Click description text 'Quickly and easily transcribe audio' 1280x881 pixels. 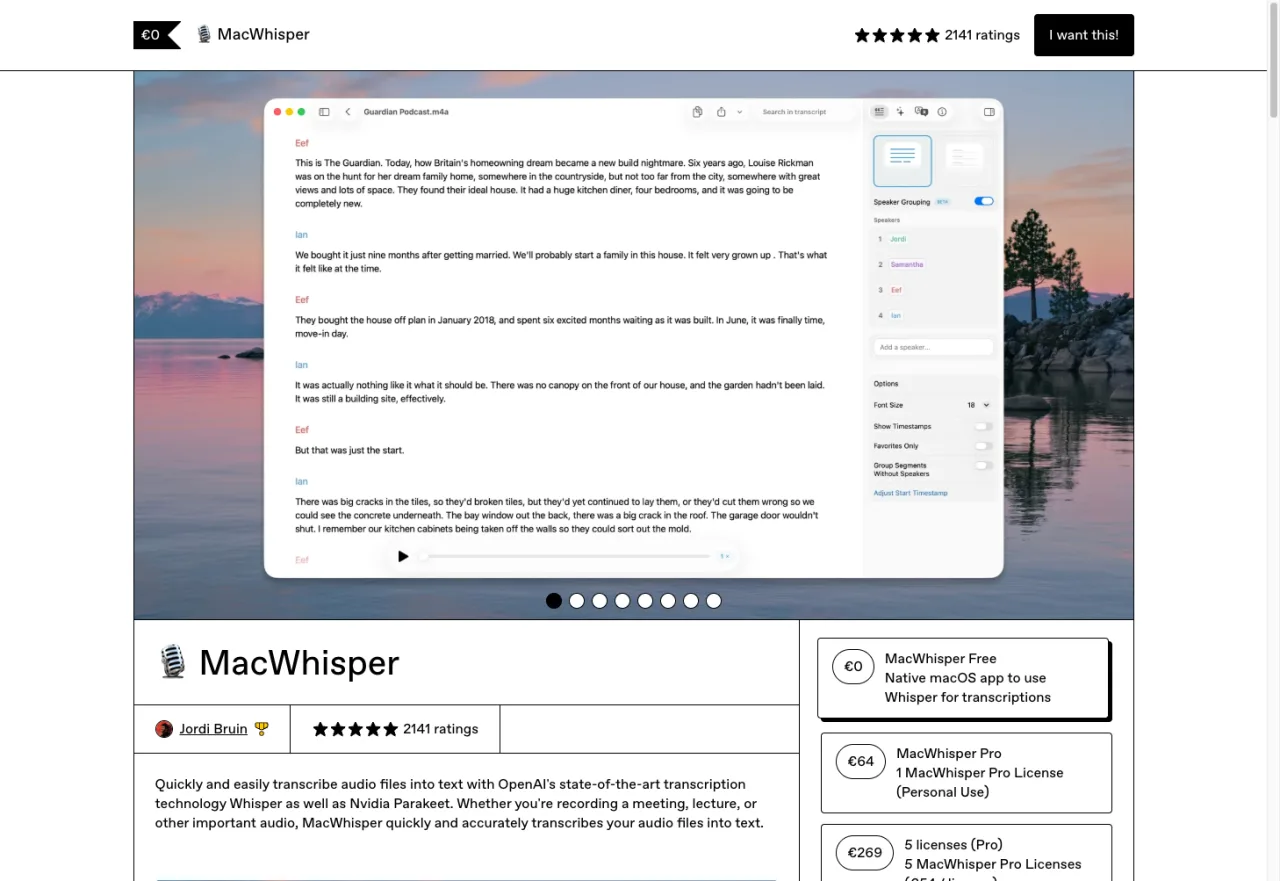(x=460, y=804)
